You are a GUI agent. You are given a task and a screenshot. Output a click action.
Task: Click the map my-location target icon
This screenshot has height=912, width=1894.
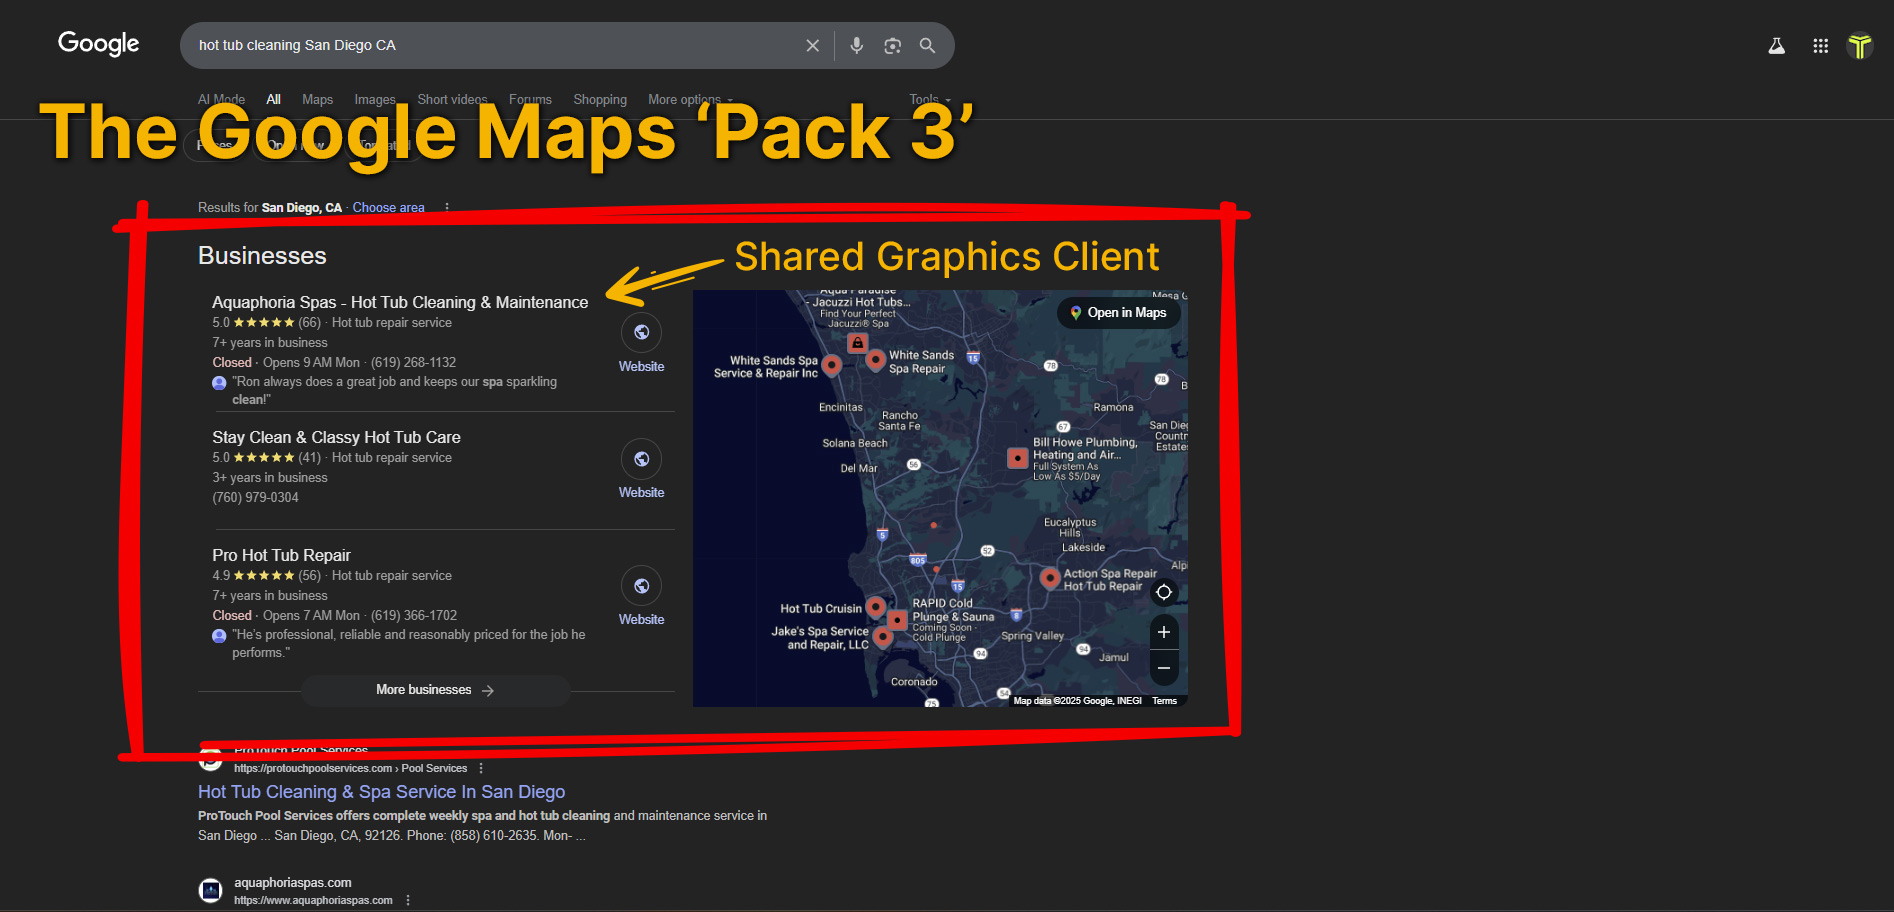pos(1164,592)
